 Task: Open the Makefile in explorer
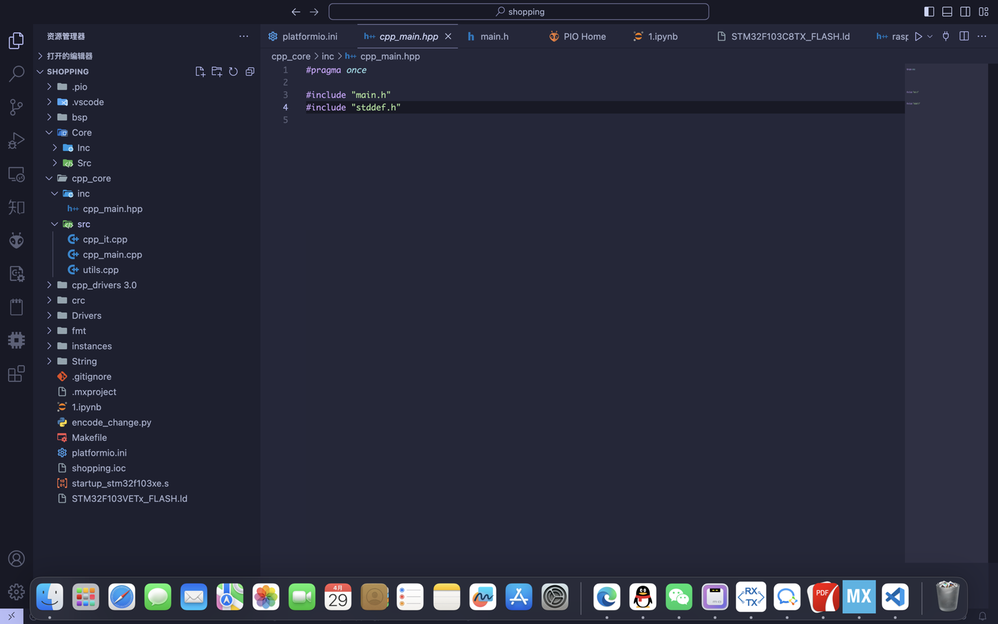tap(89, 438)
